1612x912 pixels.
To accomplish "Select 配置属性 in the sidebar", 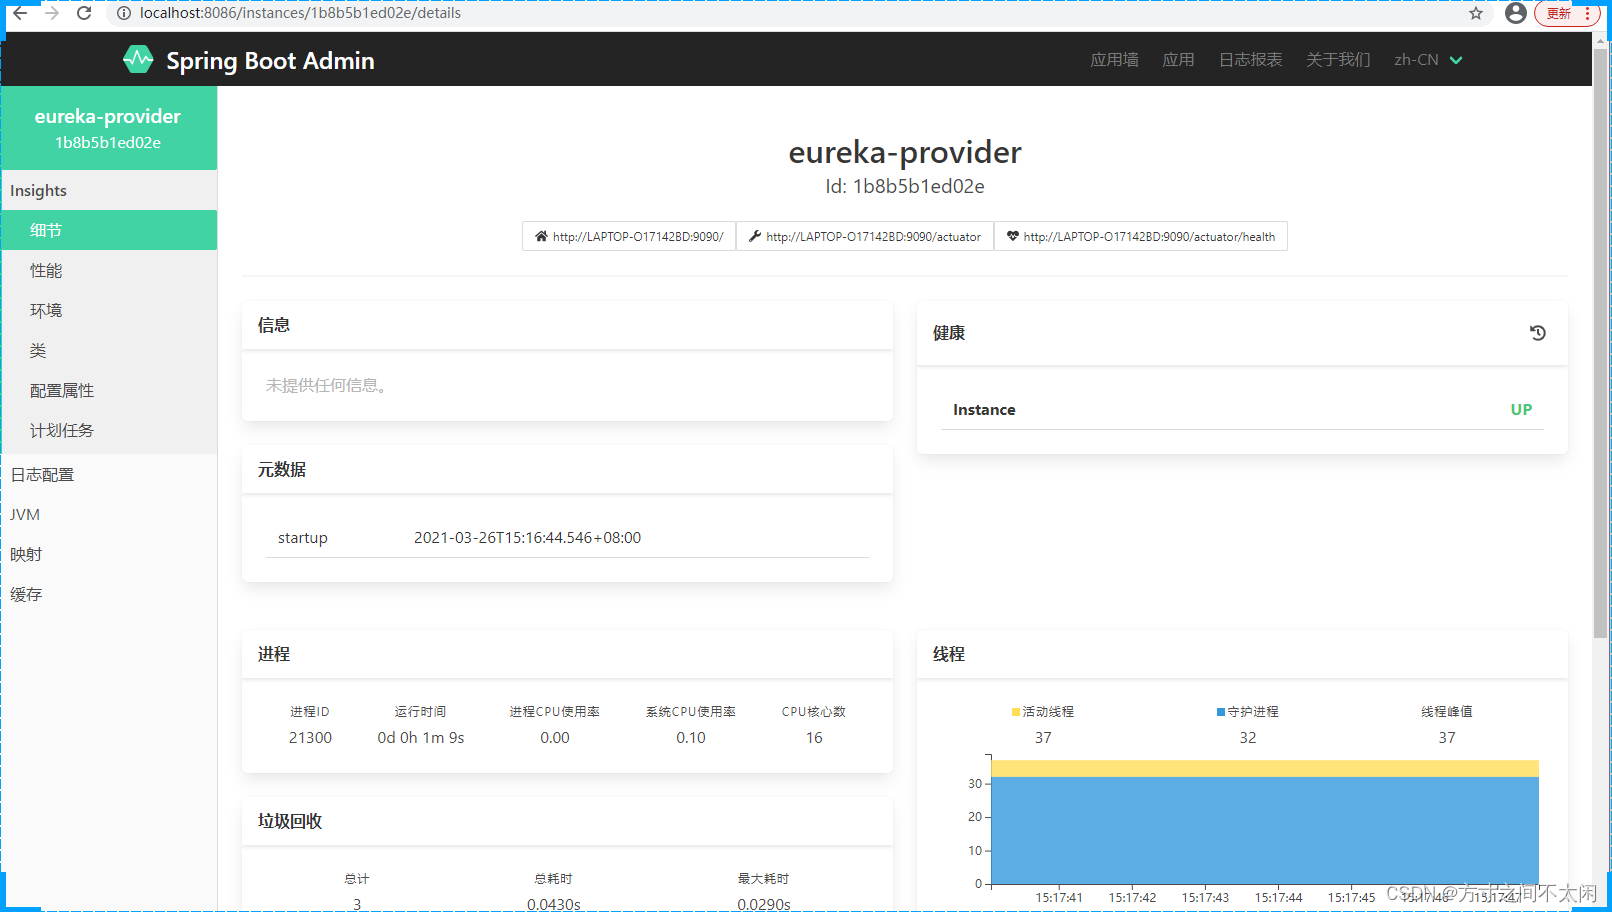I will click(109, 390).
